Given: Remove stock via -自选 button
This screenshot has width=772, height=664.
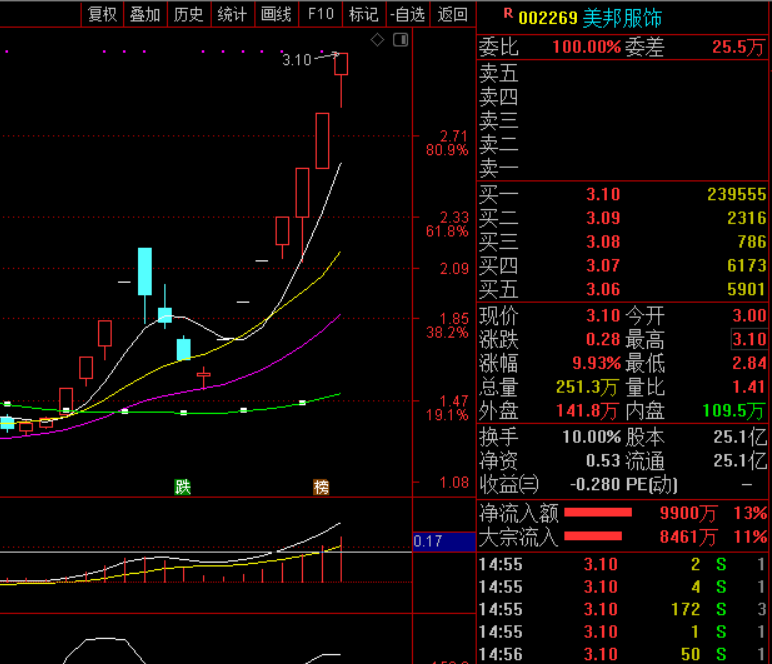Looking at the screenshot, I should click(x=407, y=14).
